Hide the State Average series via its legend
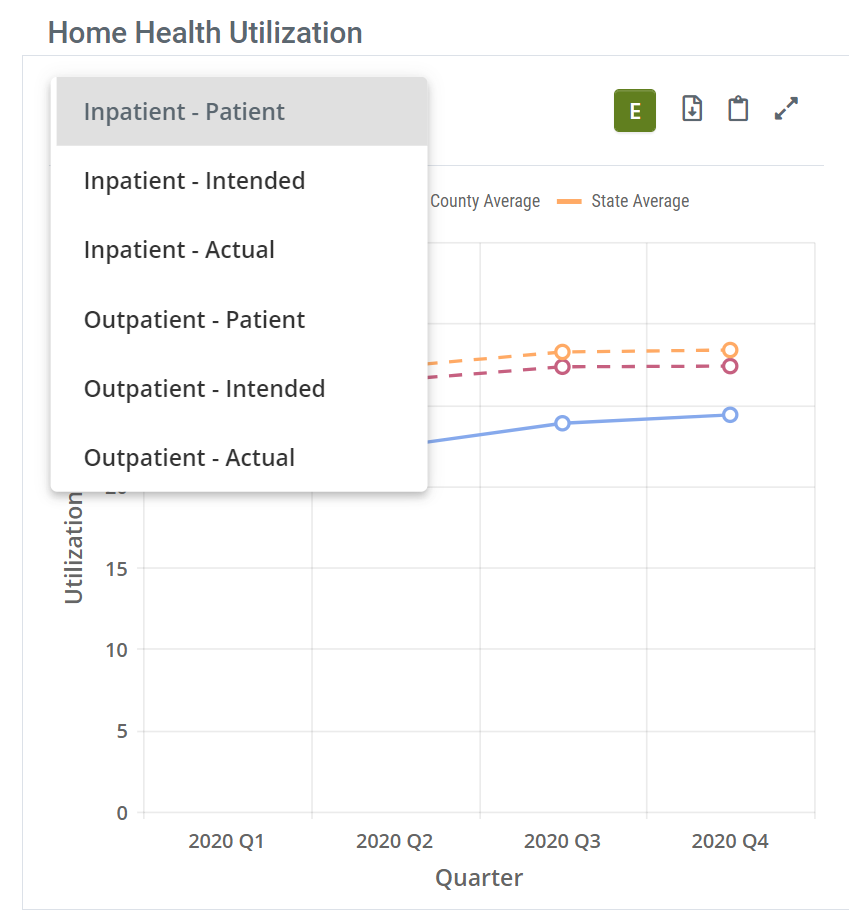Viewport: 849px width, 918px height. click(639, 201)
